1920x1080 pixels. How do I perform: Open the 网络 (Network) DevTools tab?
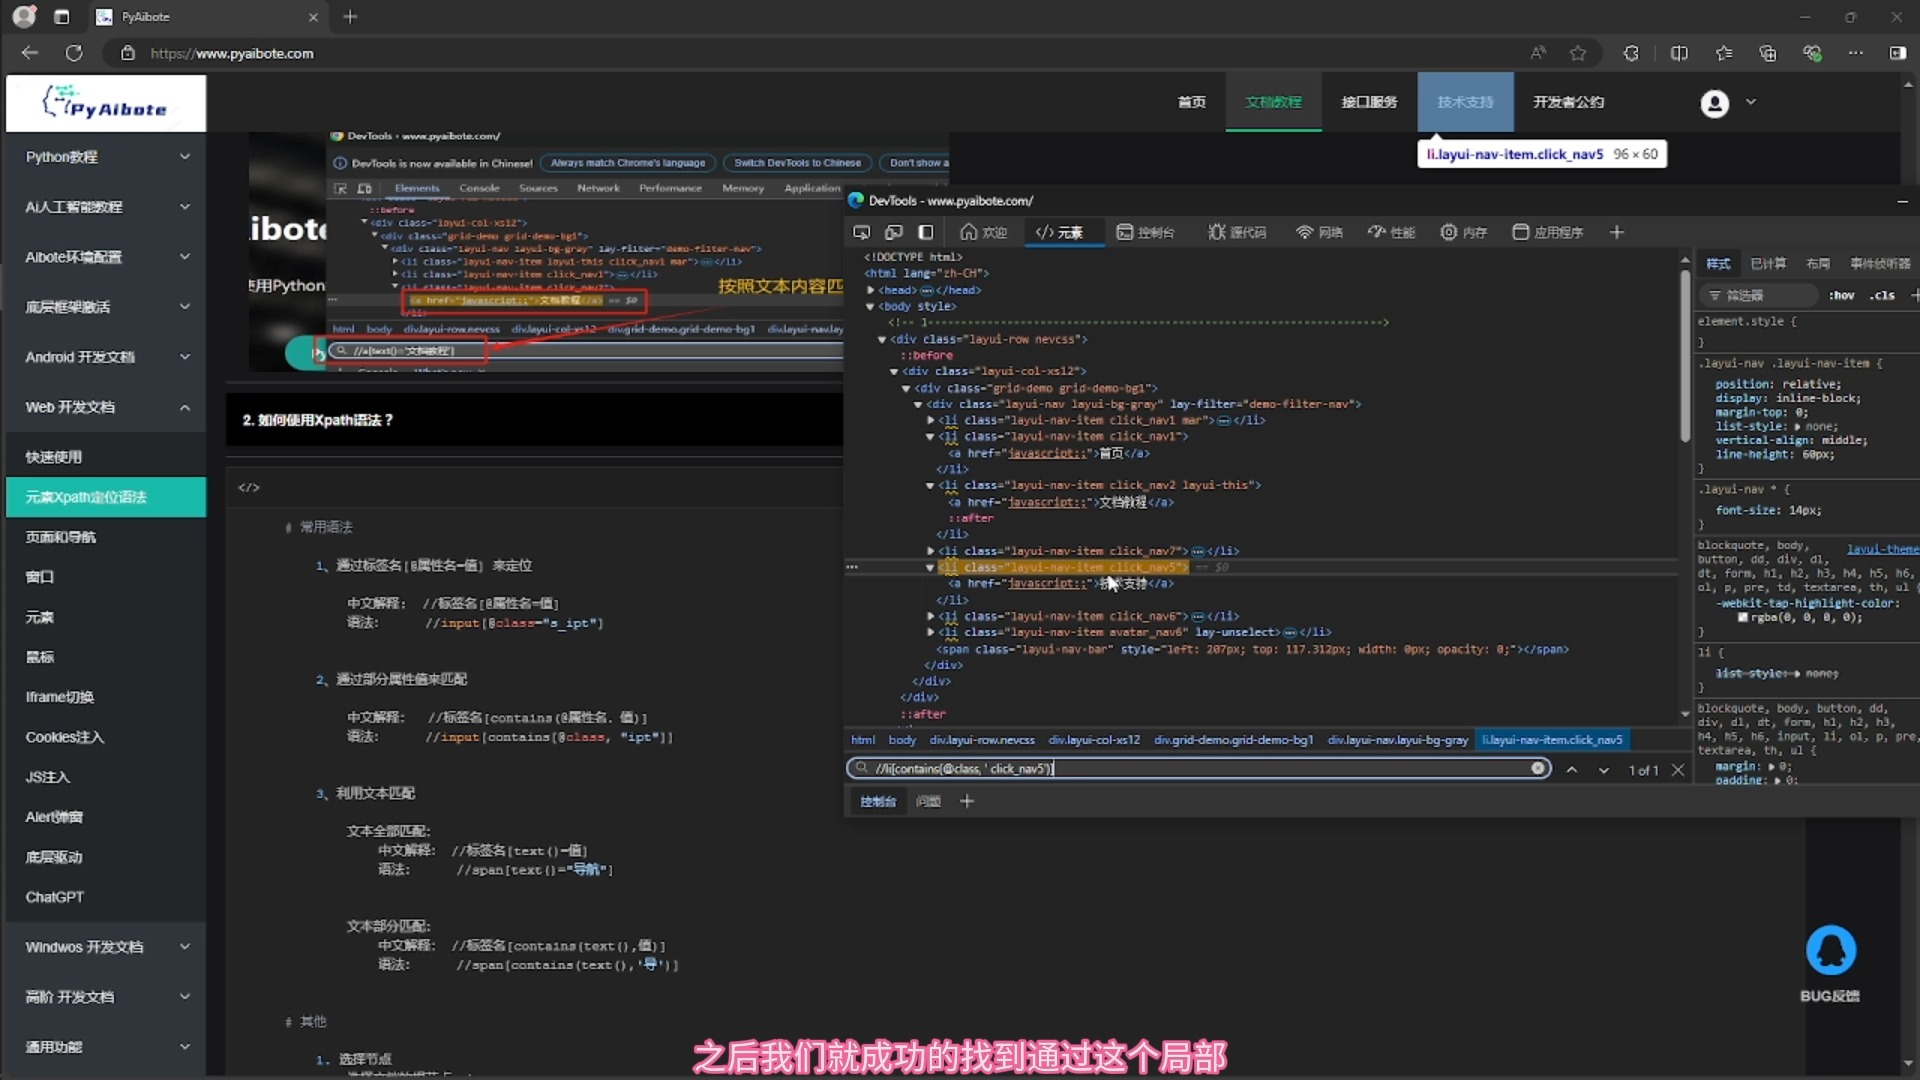pos(1319,232)
